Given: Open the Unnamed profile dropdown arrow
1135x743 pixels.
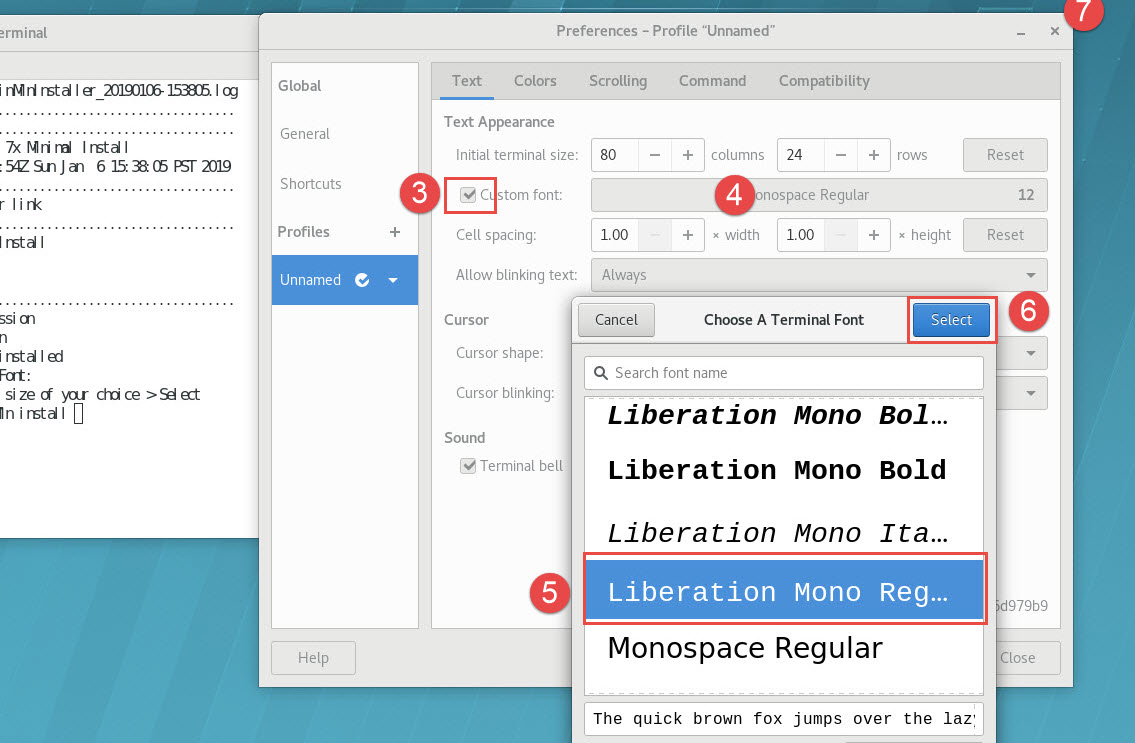Looking at the screenshot, I should [393, 280].
